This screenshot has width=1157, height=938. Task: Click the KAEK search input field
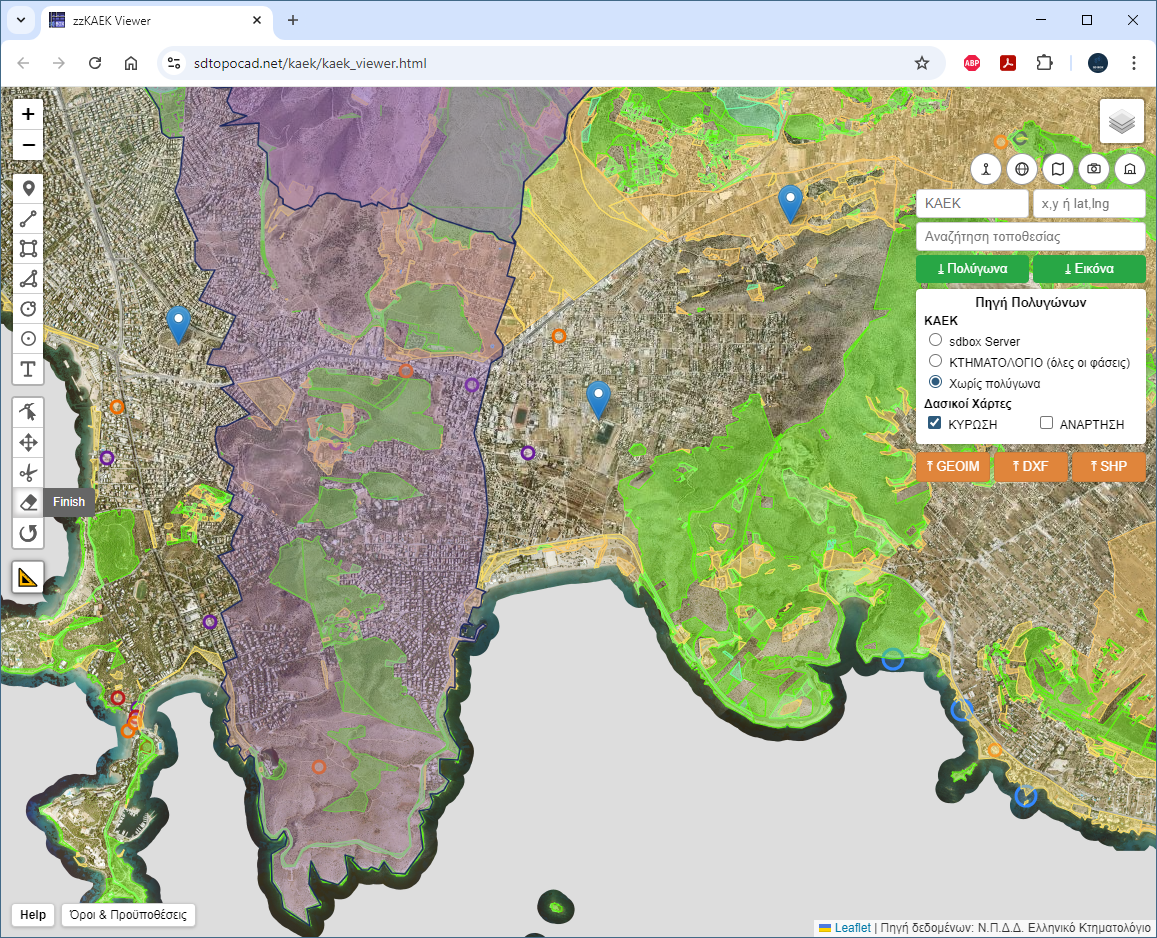click(971, 203)
